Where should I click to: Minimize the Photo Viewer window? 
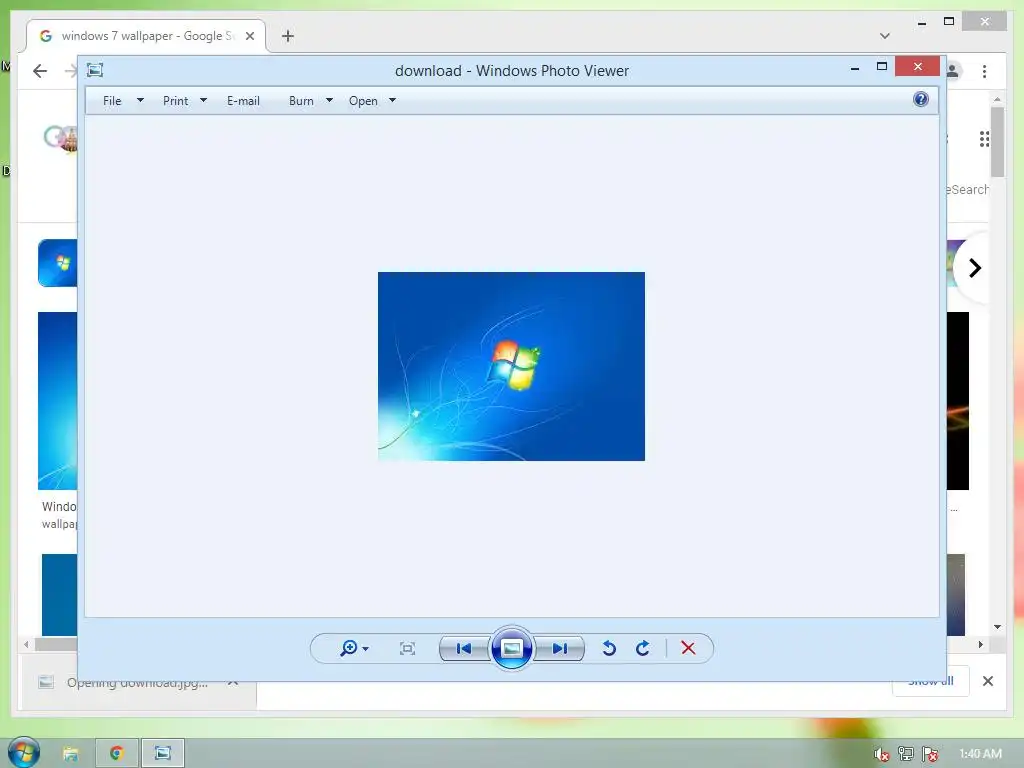click(855, 67)
